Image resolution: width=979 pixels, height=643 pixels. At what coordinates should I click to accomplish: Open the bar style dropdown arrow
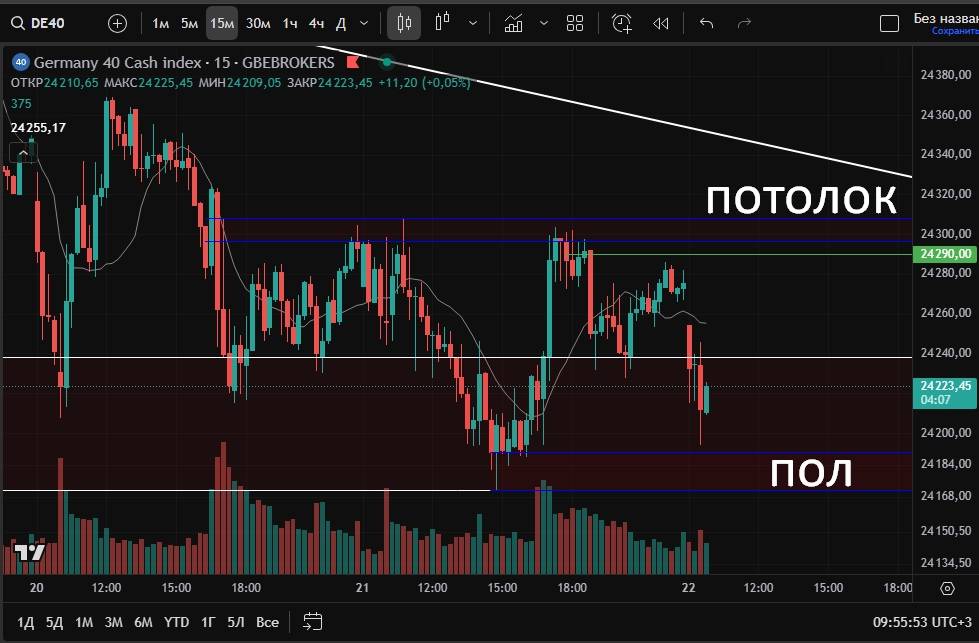[473, 23]
